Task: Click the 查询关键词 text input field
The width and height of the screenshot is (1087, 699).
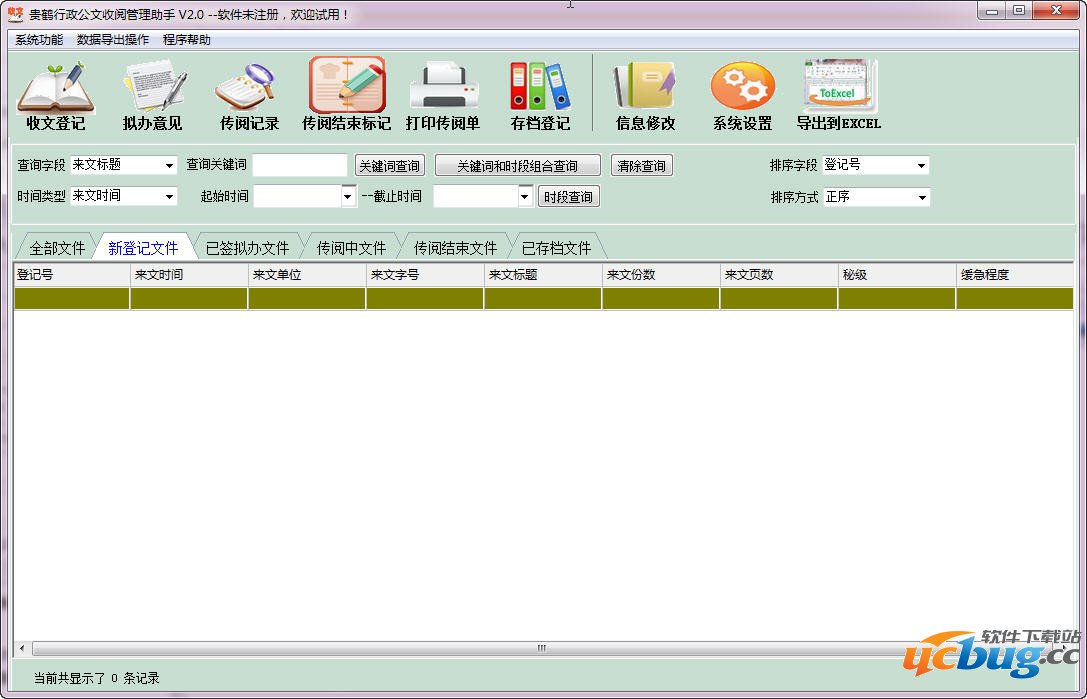Action: [x=300, y=166]
